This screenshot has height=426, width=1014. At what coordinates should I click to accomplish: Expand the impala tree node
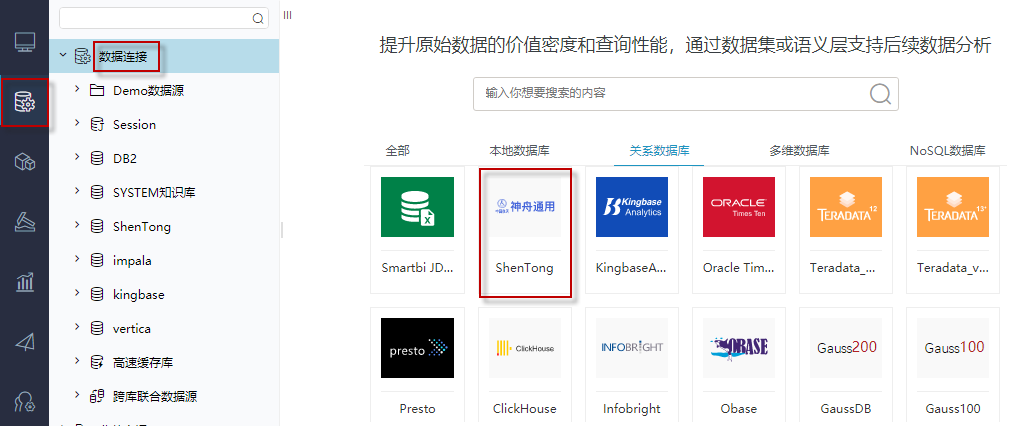[77, 260]
